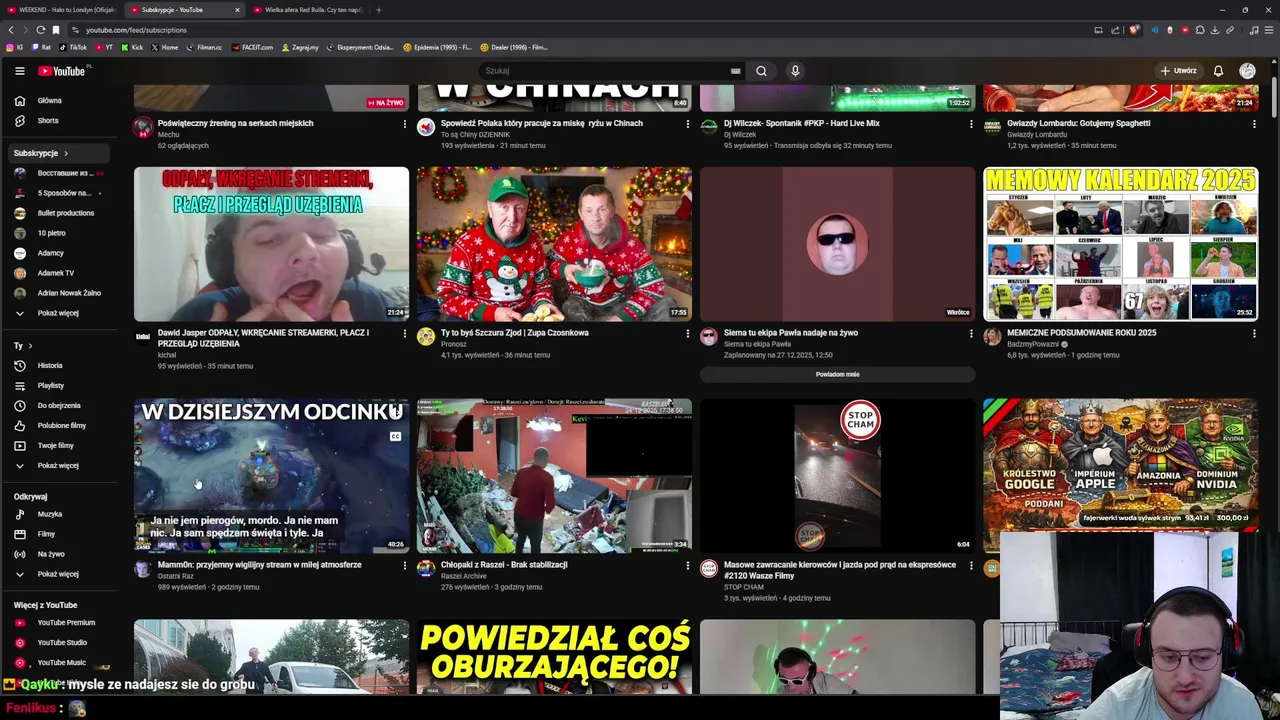Expand Pokaż więcej under Subskrypcje
Screen dimensions: 1280x720
(58, 313)
